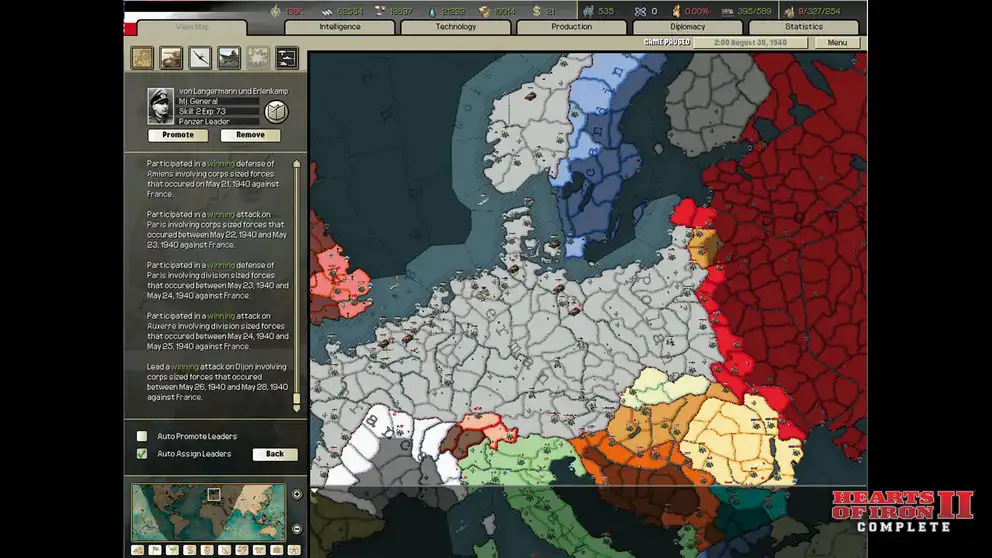The image size is (992, 558).
Task: Click the fleet list icon in toolbar
Action: 287,57
